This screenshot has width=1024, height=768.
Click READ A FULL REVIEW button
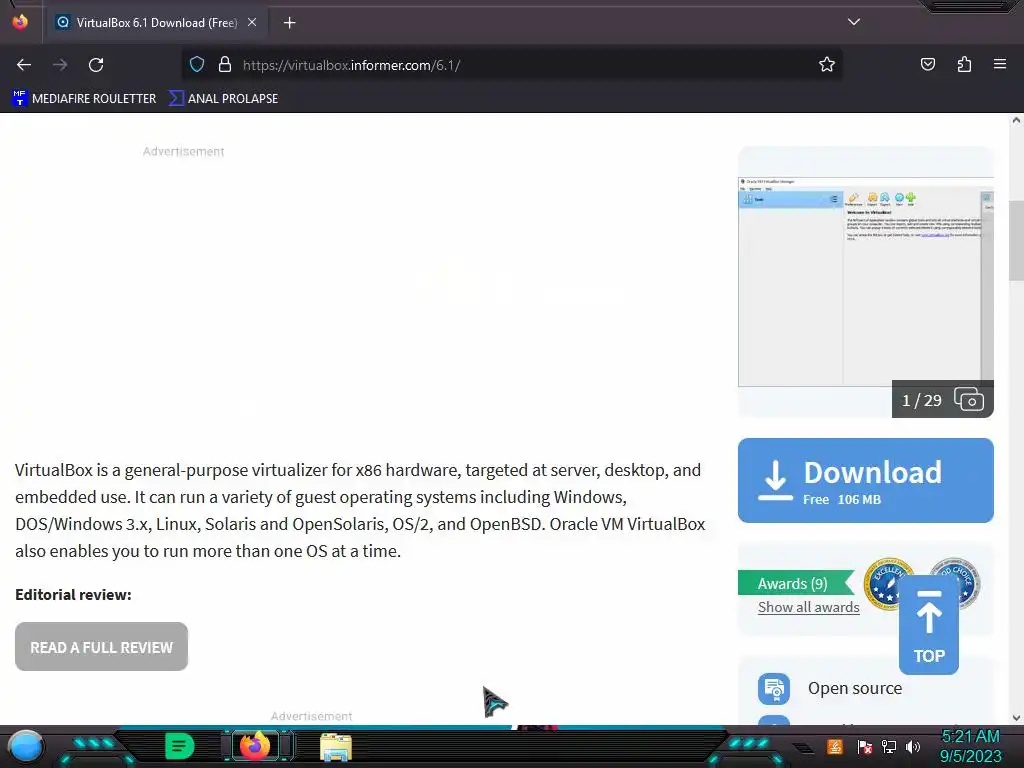click(101, 647)
